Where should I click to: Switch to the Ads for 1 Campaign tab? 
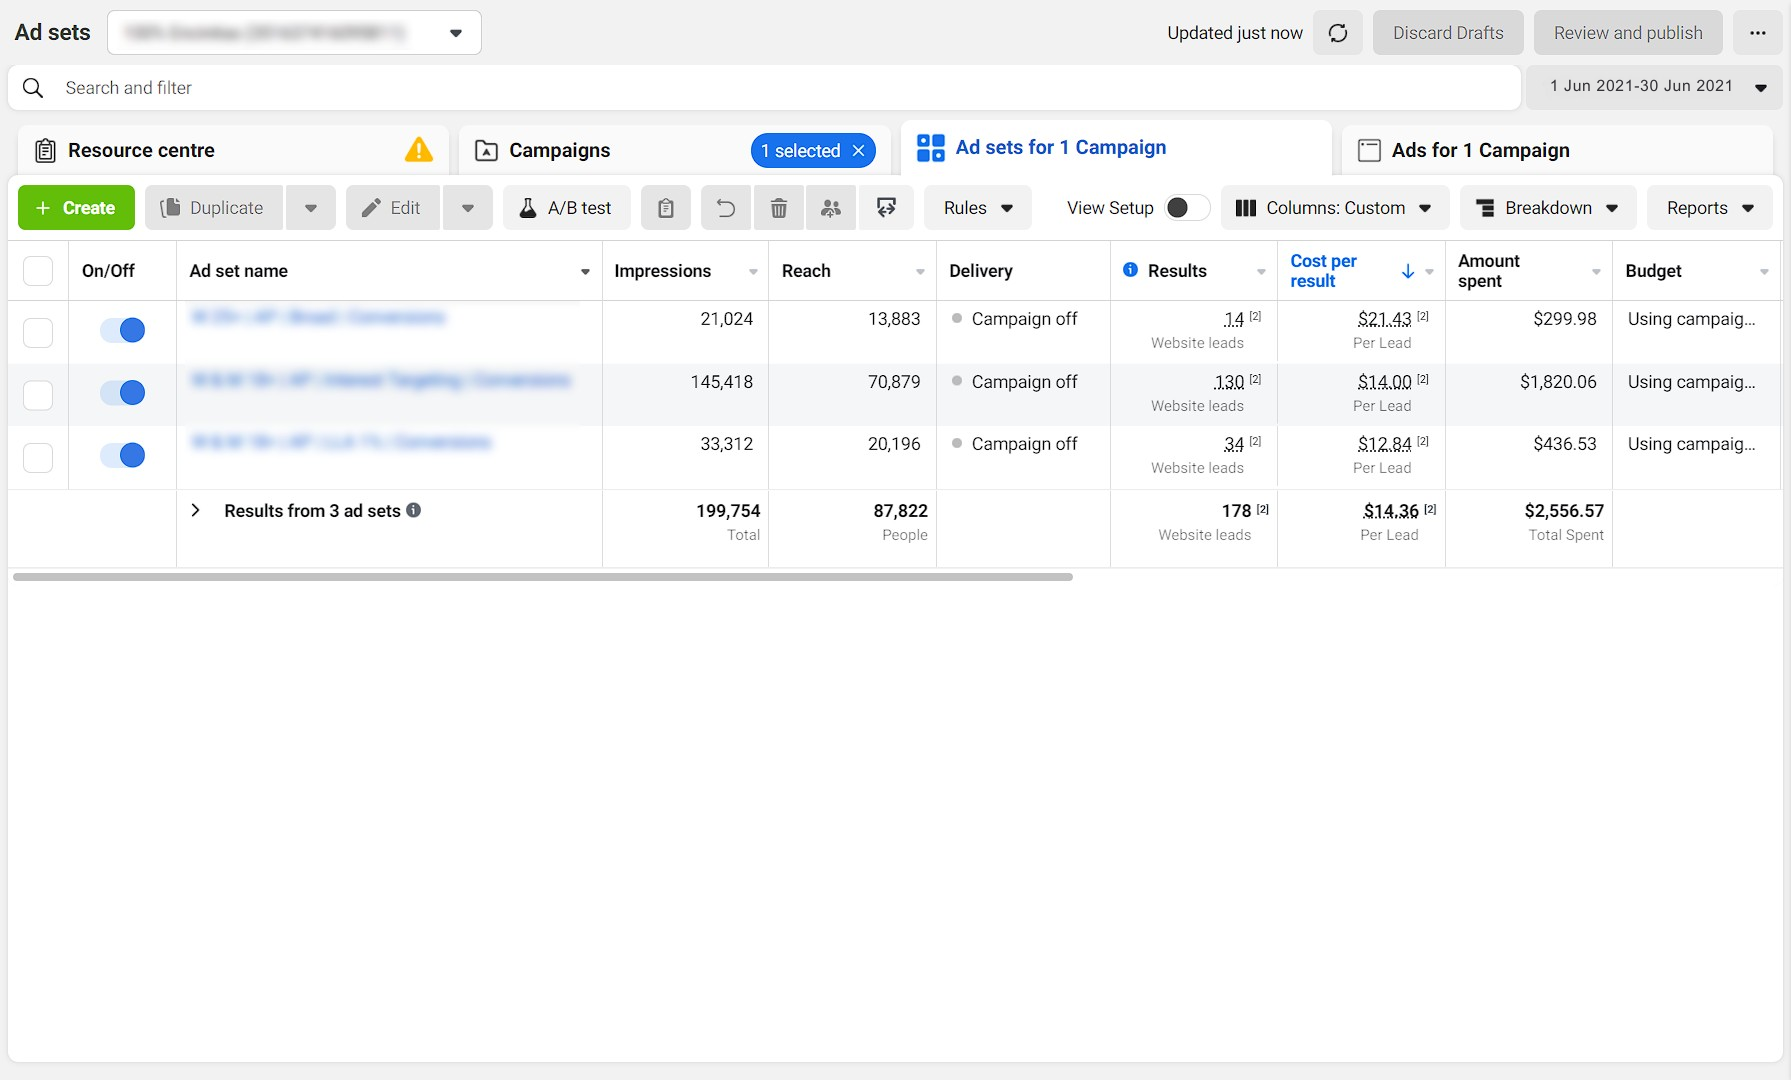pyautogui.click(x=1480, y=150)
